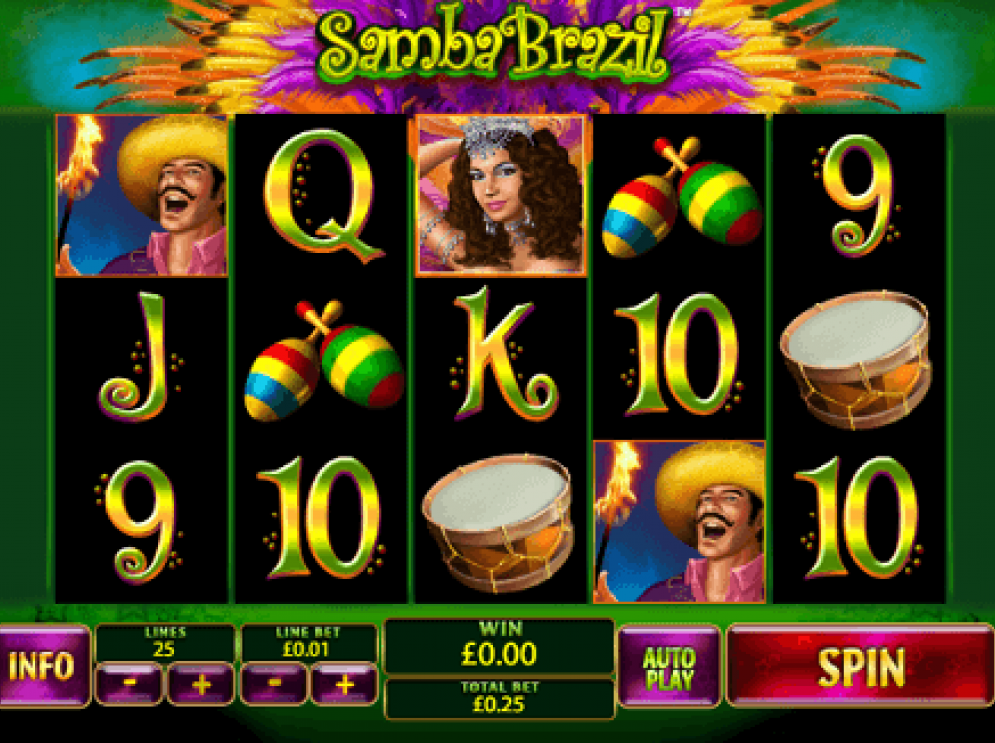Click the K symbol on reel three
This screenshot has height=743, width=995.
click(503, 354)
